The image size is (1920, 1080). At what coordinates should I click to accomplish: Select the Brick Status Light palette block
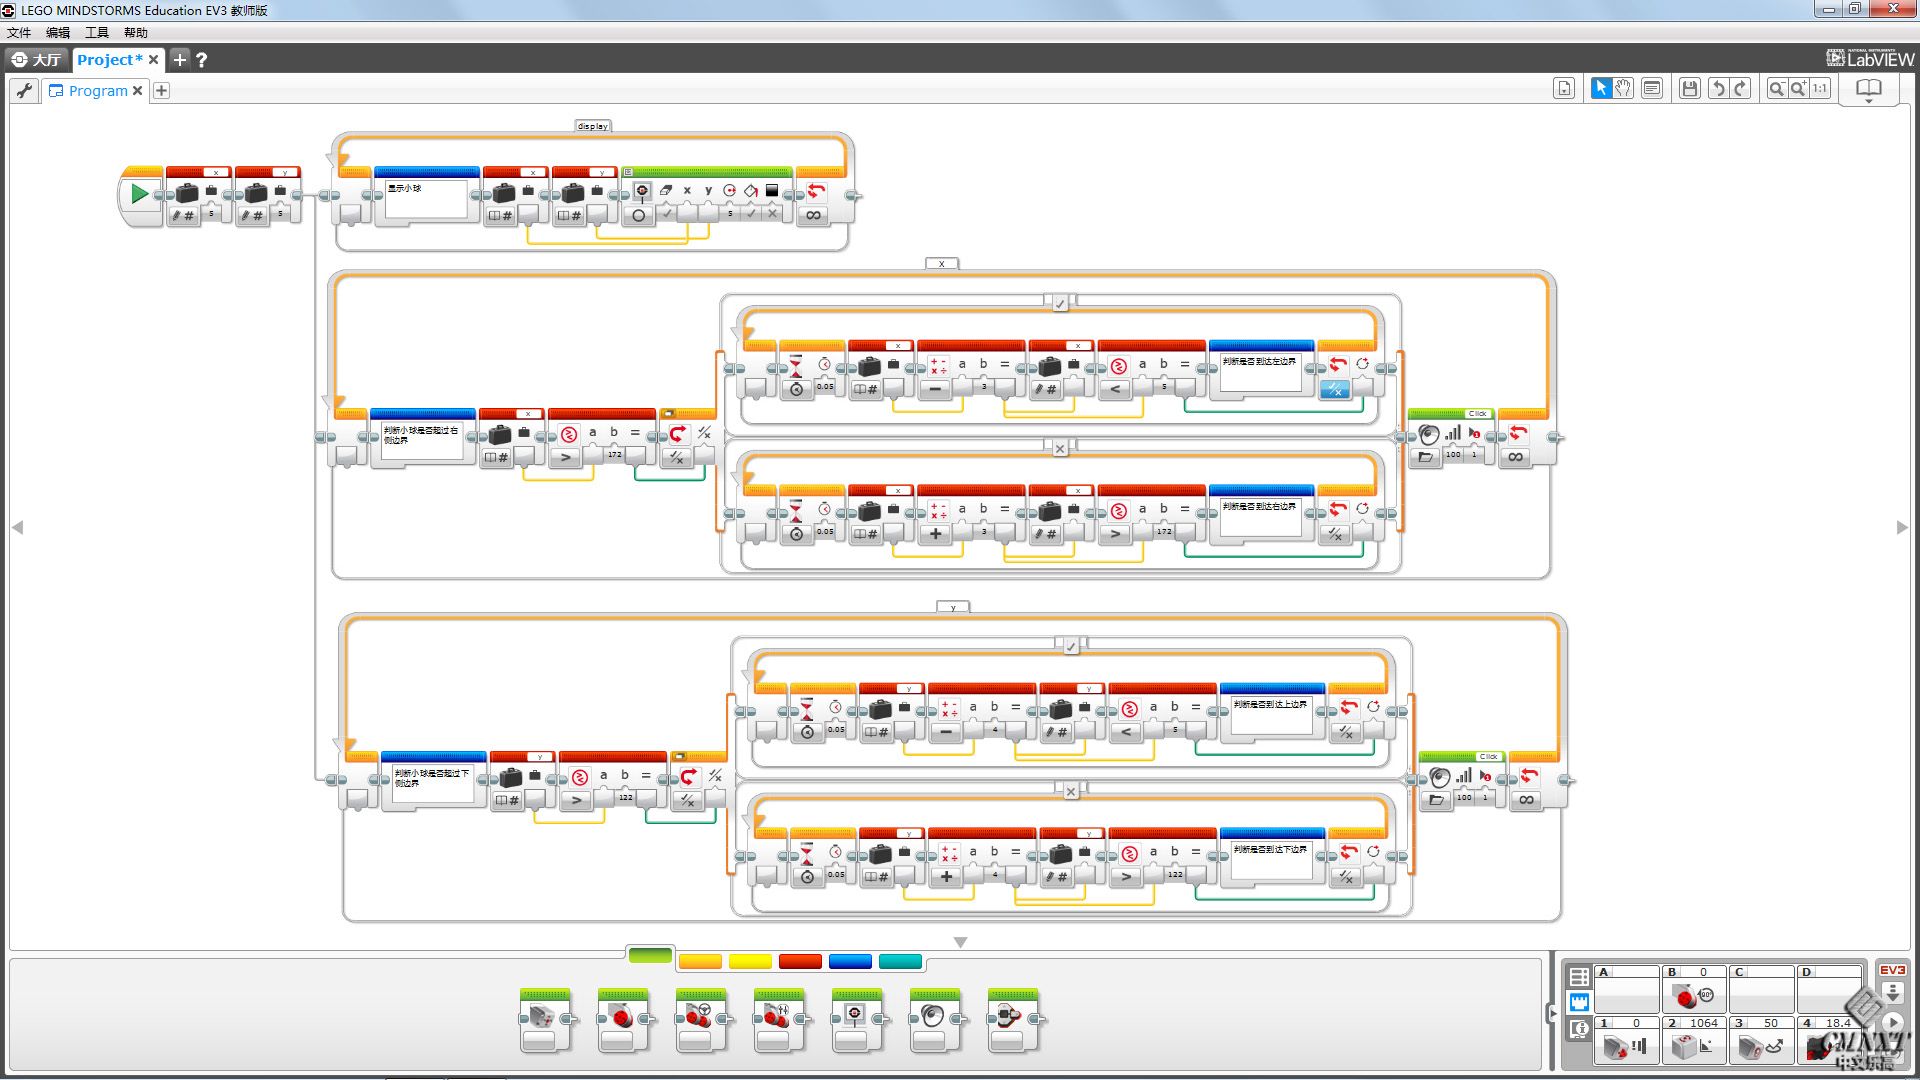tap(1013, 1020)
